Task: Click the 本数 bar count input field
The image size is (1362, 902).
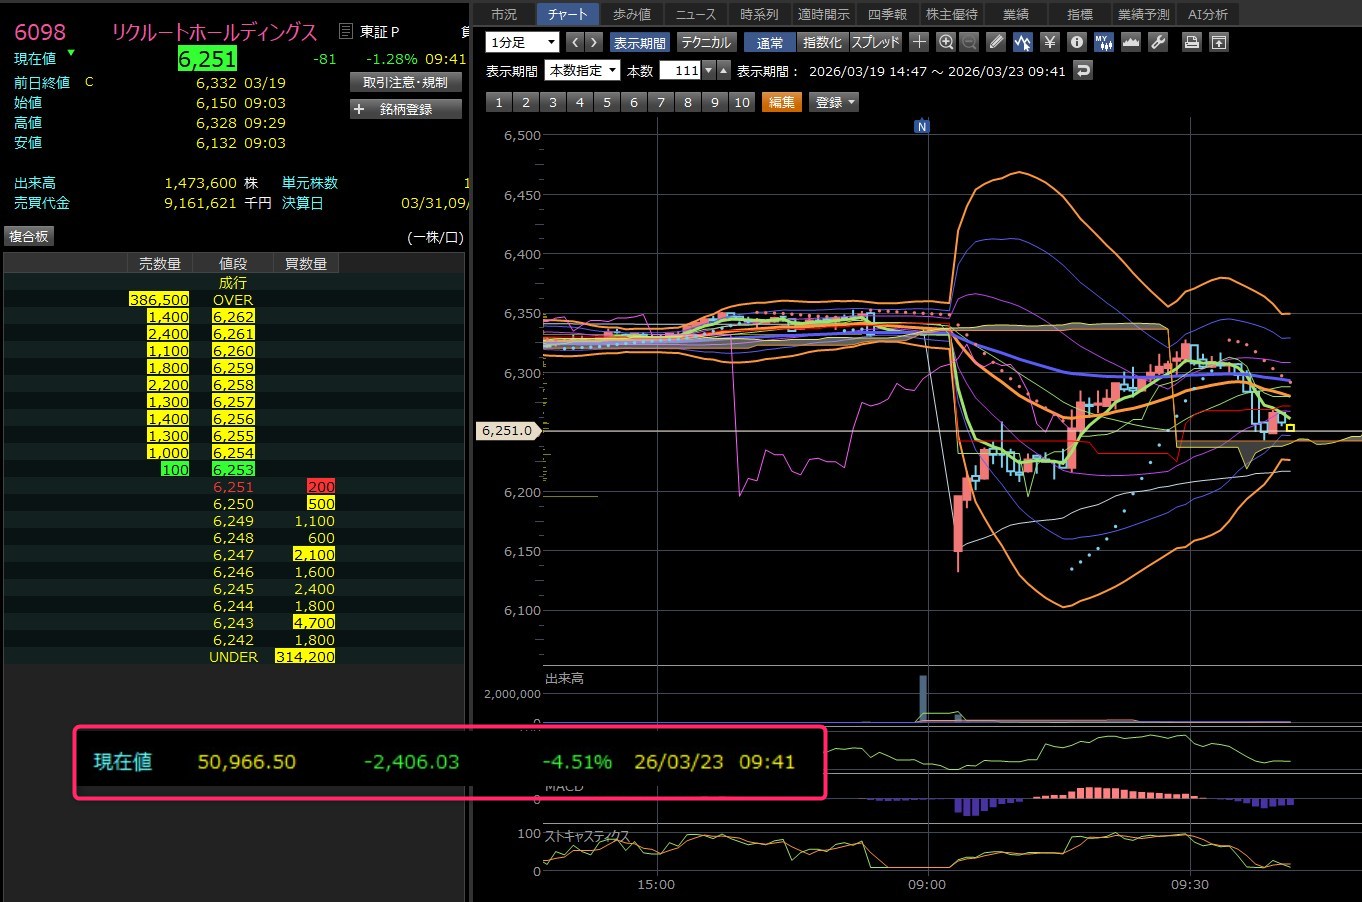Action: coord(680,70)
